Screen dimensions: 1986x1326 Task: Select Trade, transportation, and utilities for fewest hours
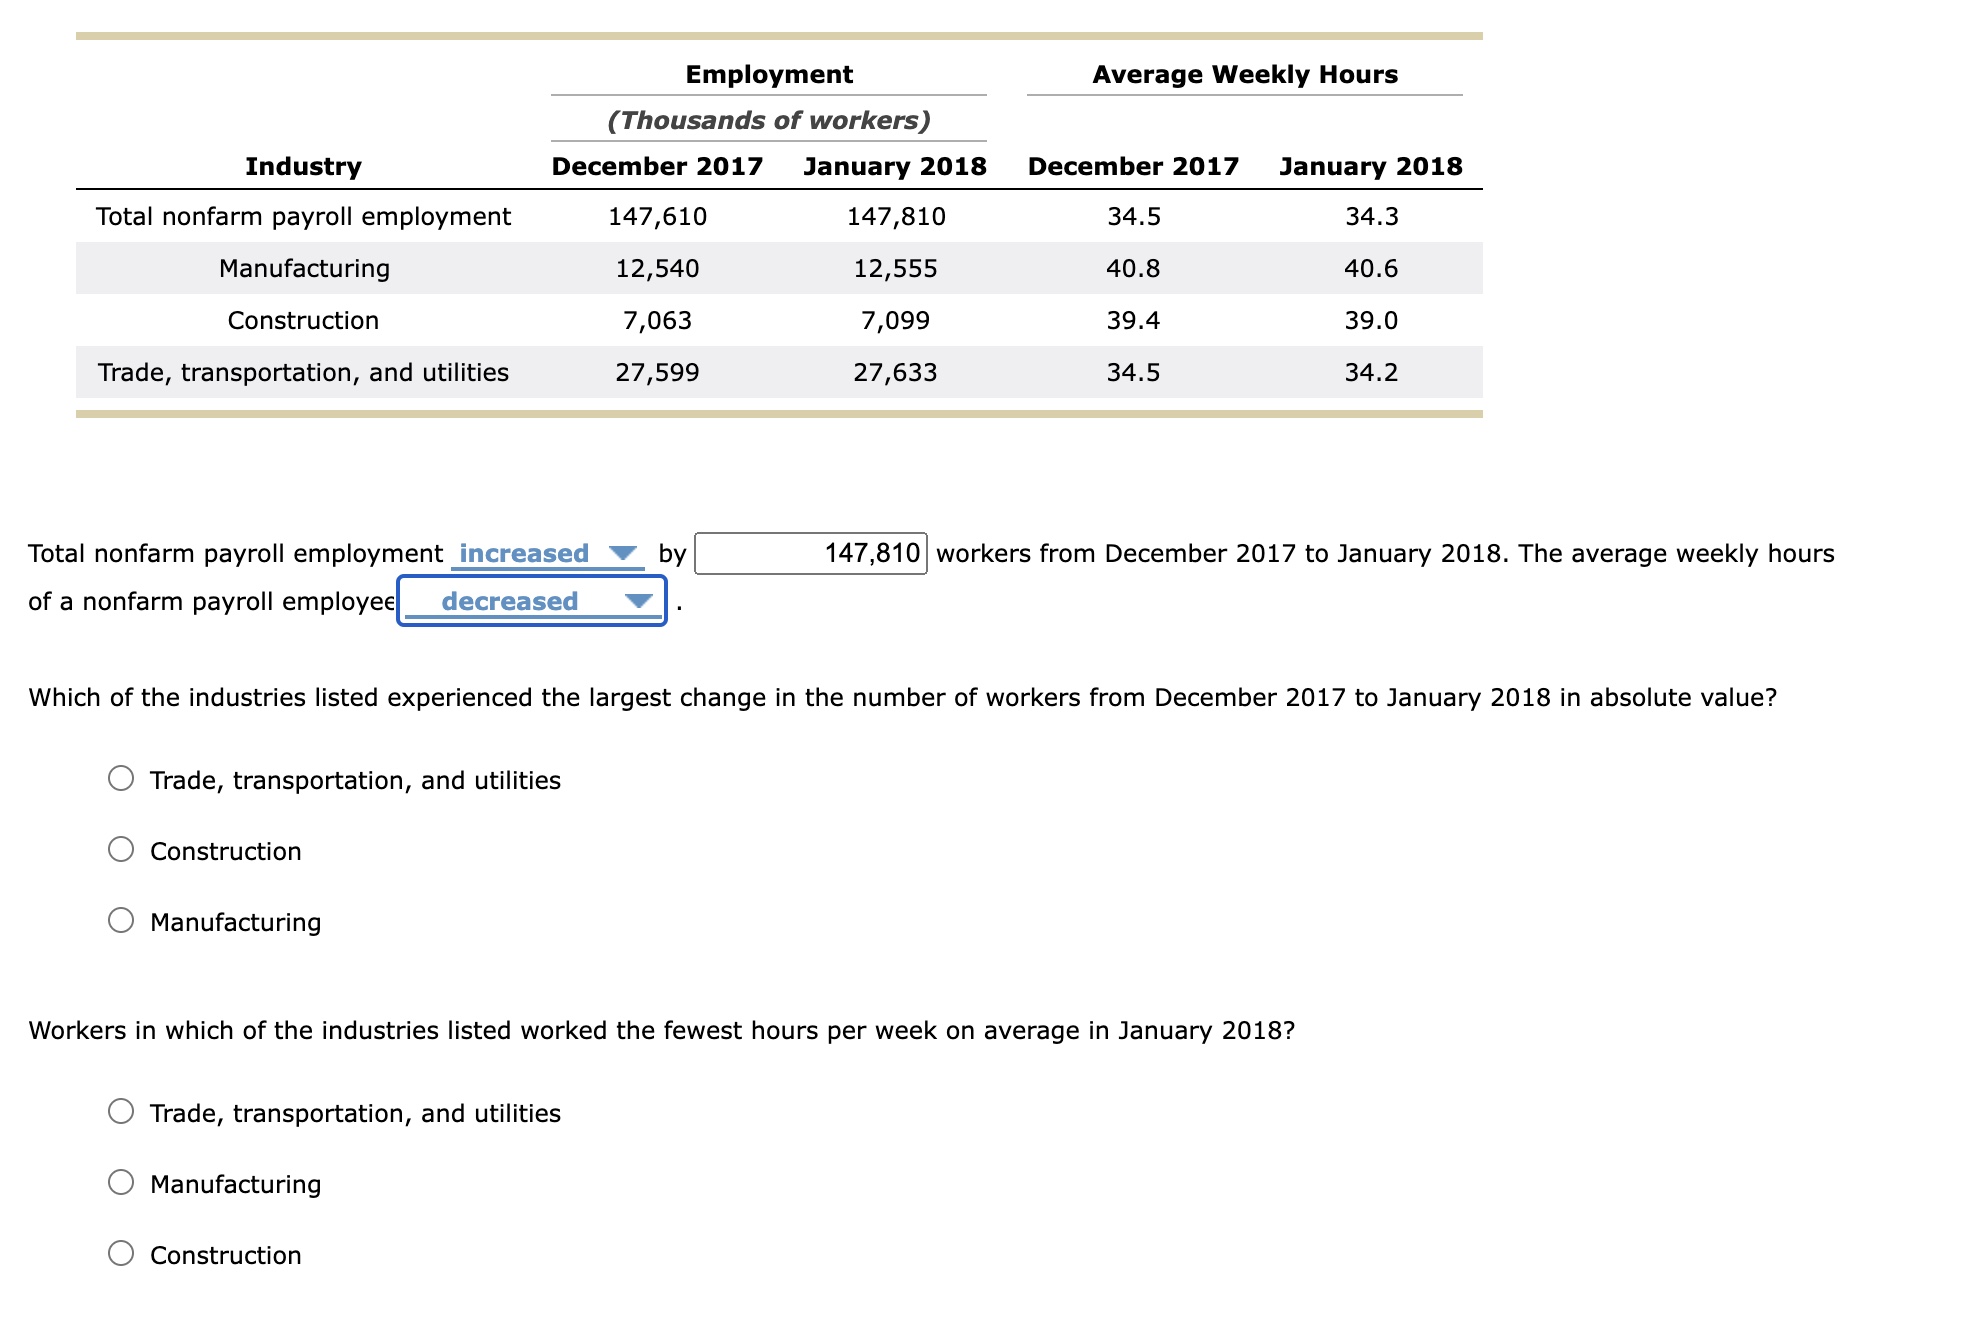pos(121,1108)
